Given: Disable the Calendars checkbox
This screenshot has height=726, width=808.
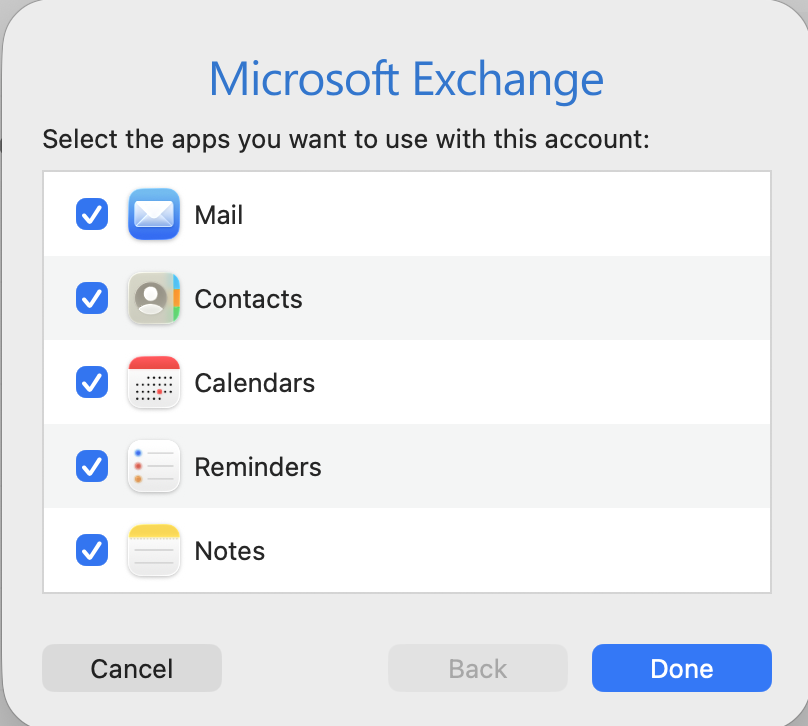Looking at the screenshot, I should coord(92,383).
